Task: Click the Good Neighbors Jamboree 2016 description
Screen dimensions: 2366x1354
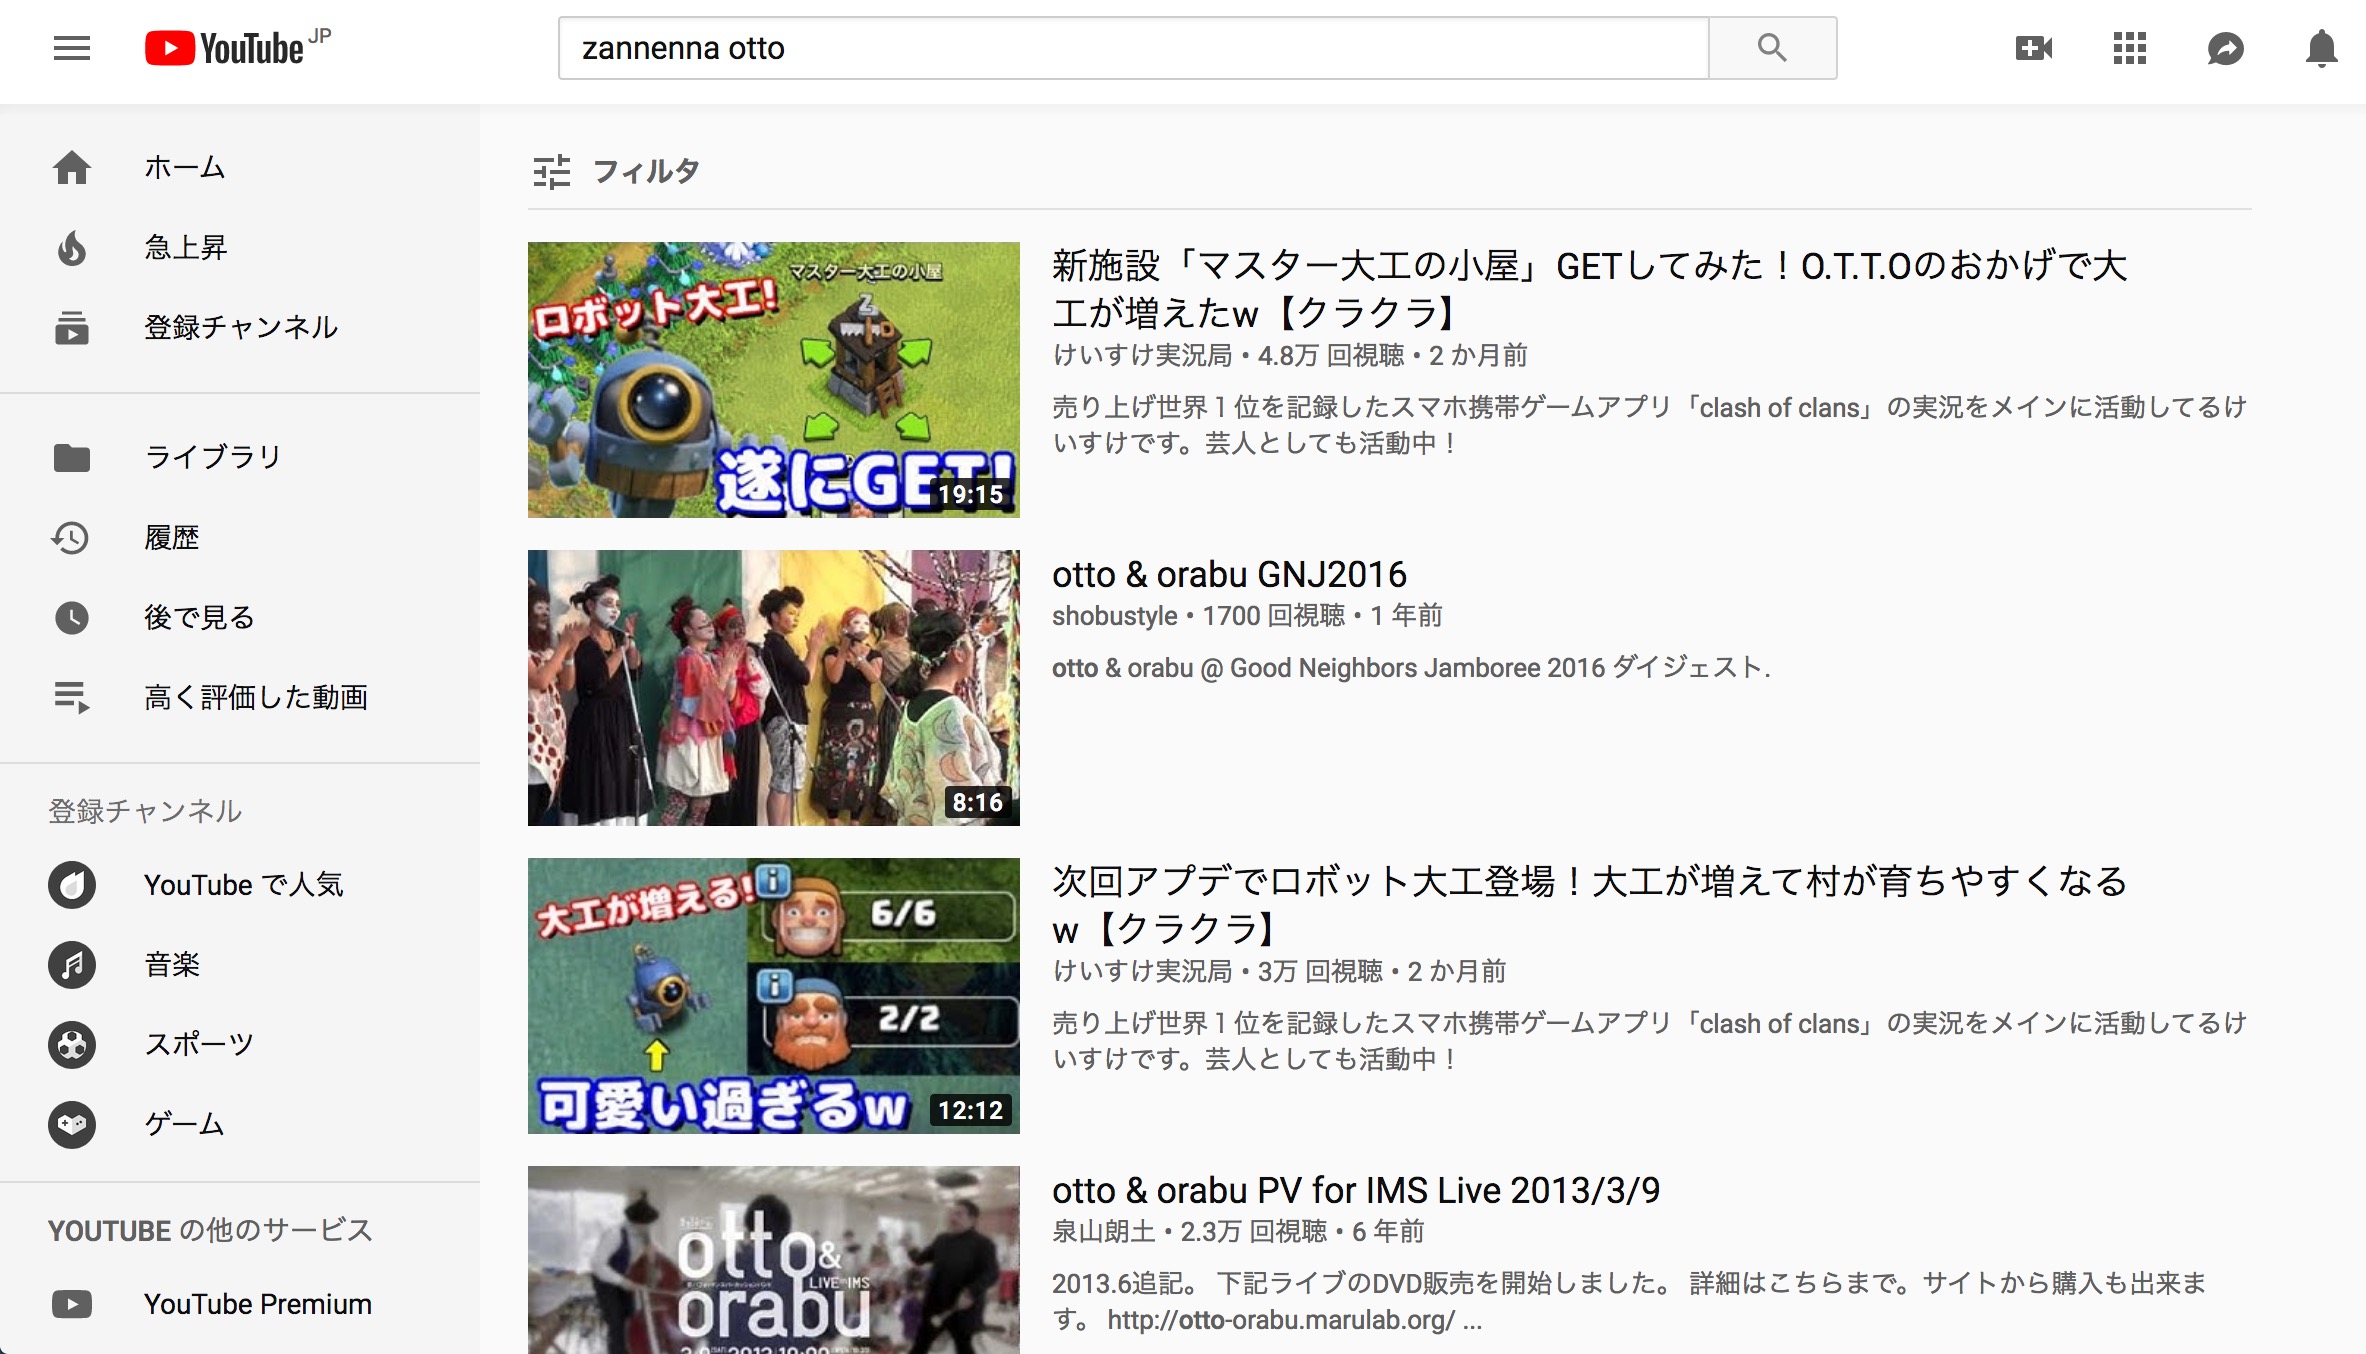Action: click(1411, 668)
